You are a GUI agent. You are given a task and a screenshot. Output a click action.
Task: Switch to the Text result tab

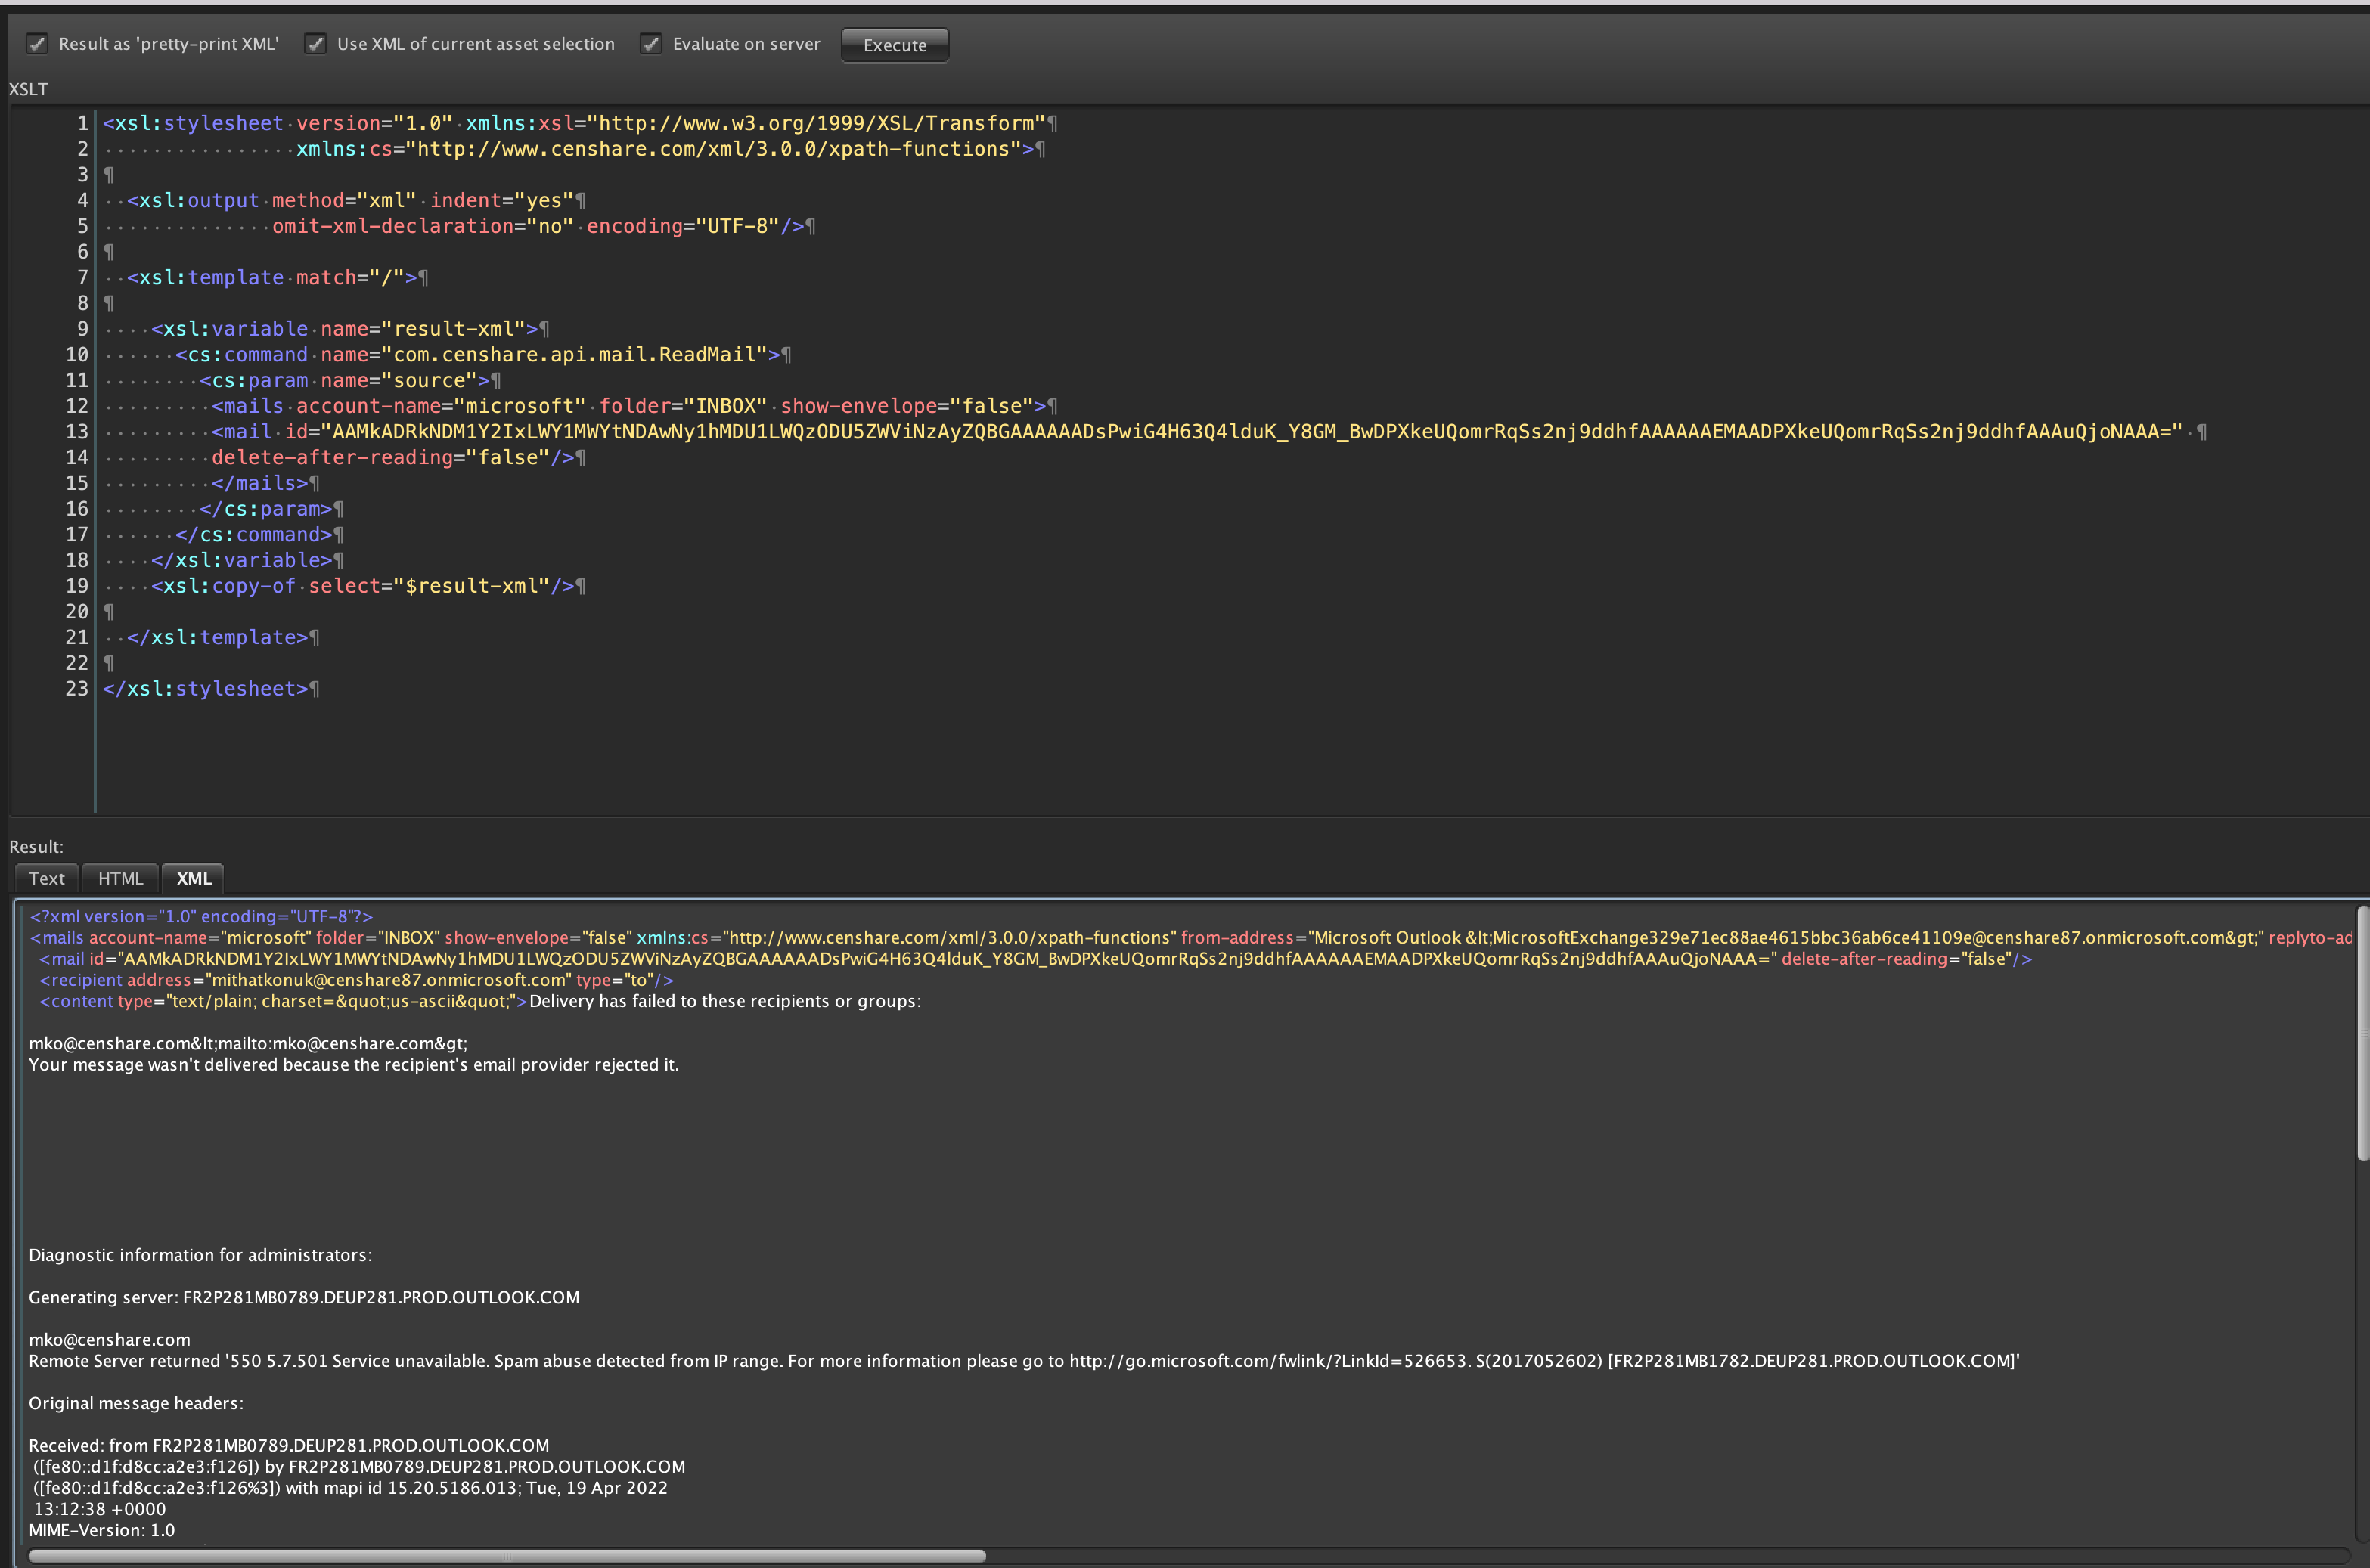coord(46,878)
